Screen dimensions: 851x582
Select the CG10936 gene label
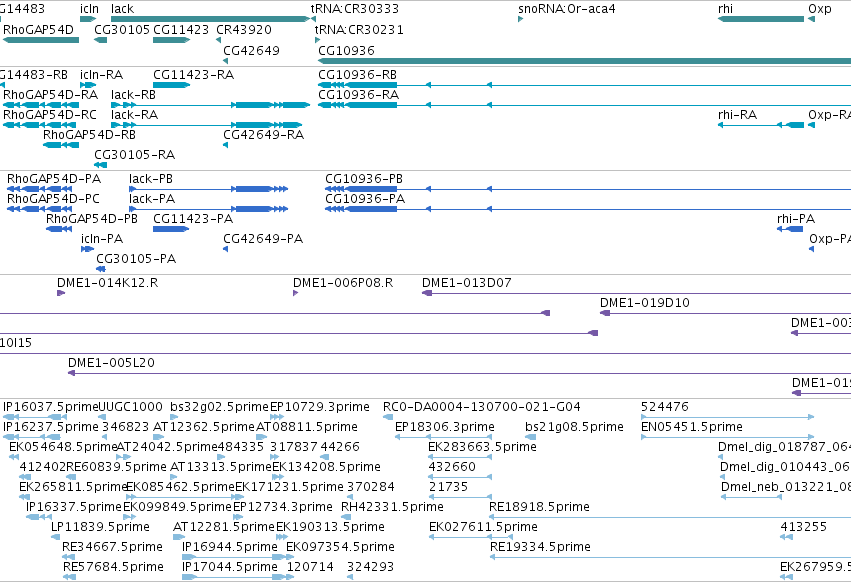346,50
